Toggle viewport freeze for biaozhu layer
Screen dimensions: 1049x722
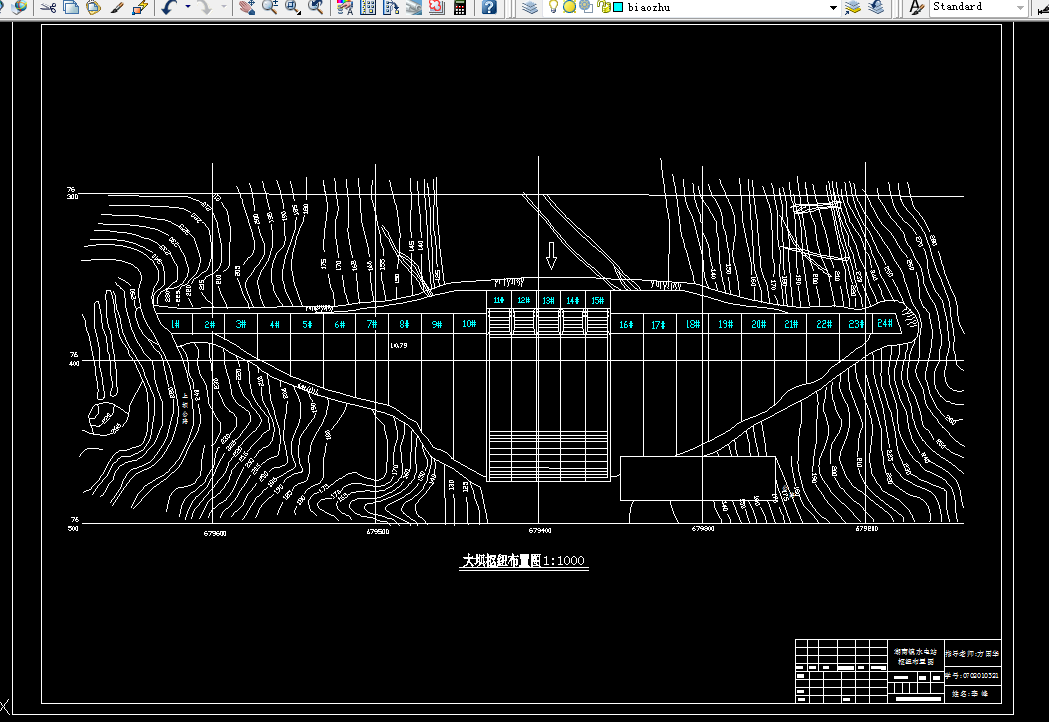(x=586, y=7)
